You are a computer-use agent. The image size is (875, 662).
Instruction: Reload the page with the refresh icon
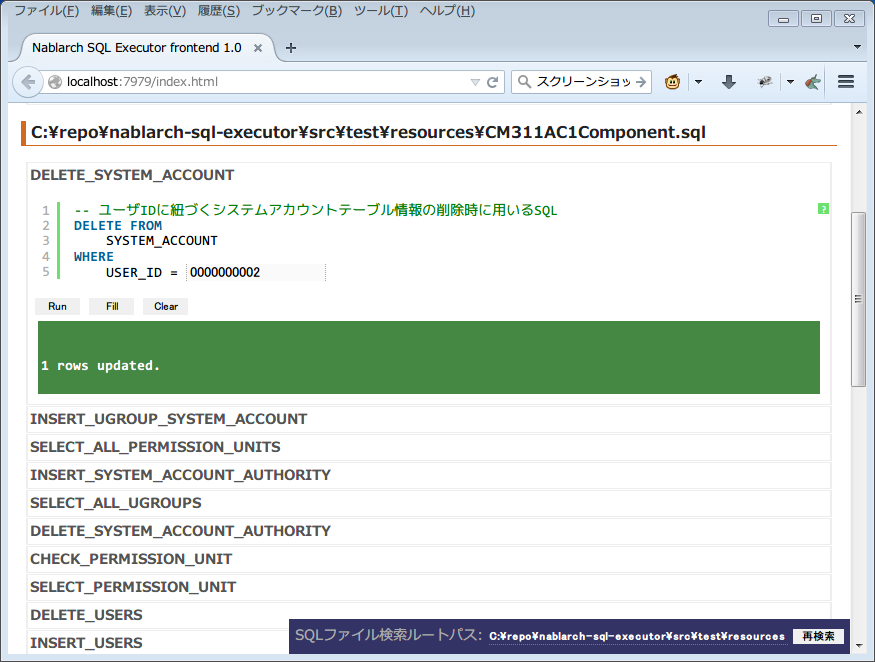pyautogui.click(x=493, y=82)
